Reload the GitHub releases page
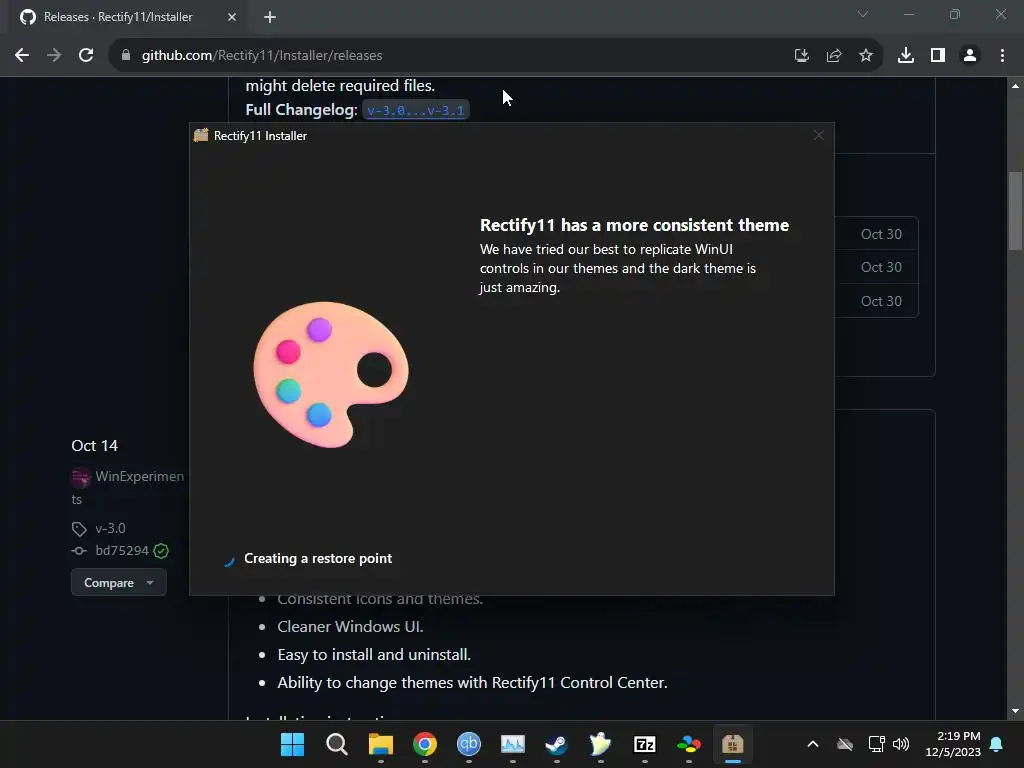Viewport: 1024px width, 768px height. (86, 56)
